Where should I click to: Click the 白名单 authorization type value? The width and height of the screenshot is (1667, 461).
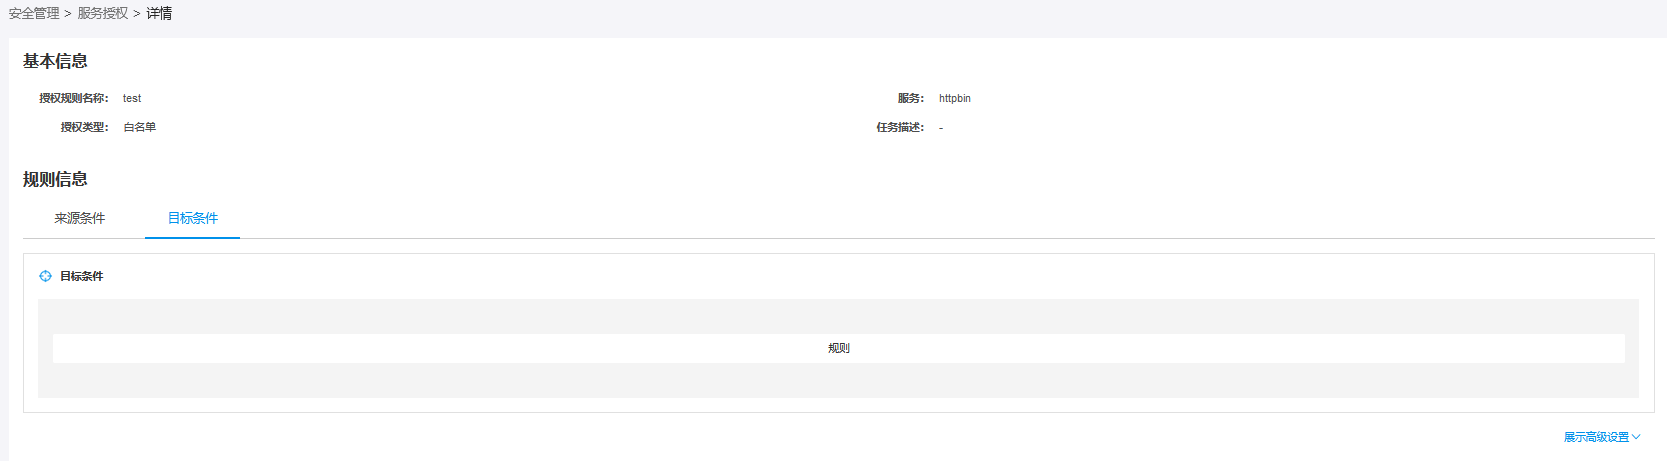point(140,127)
